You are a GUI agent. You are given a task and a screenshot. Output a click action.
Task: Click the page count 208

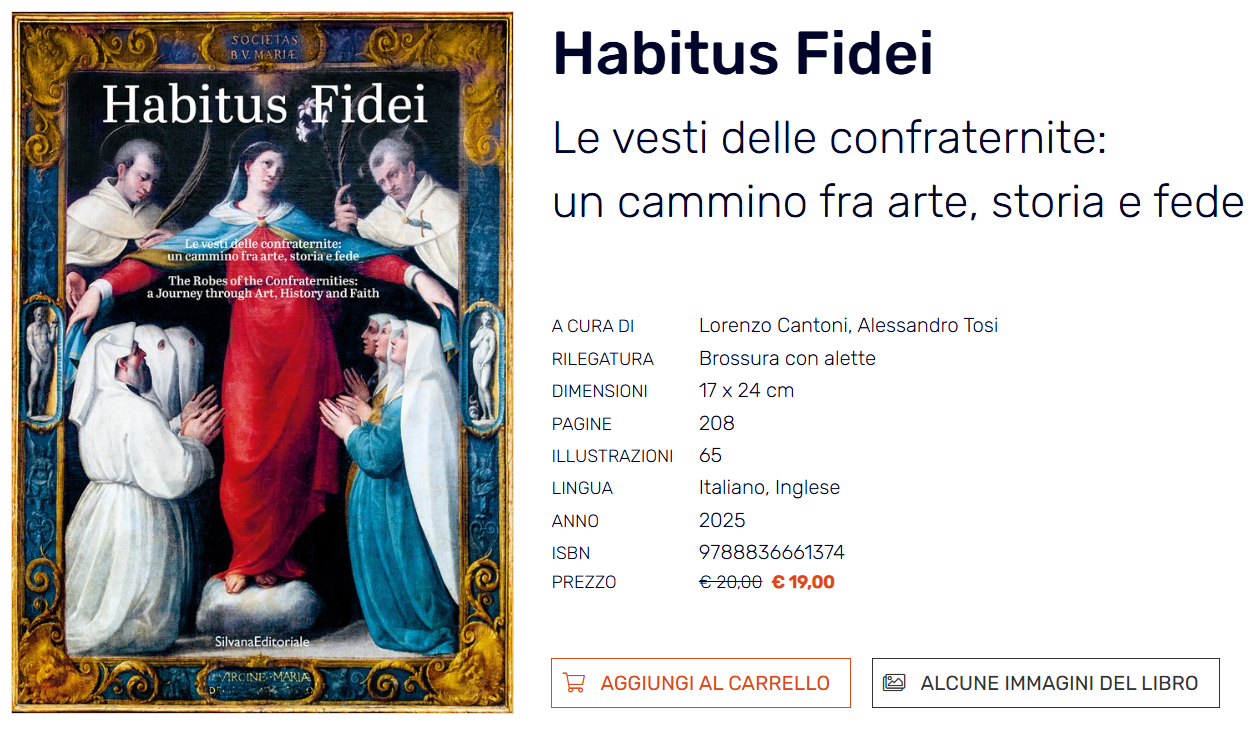(716, 423)
